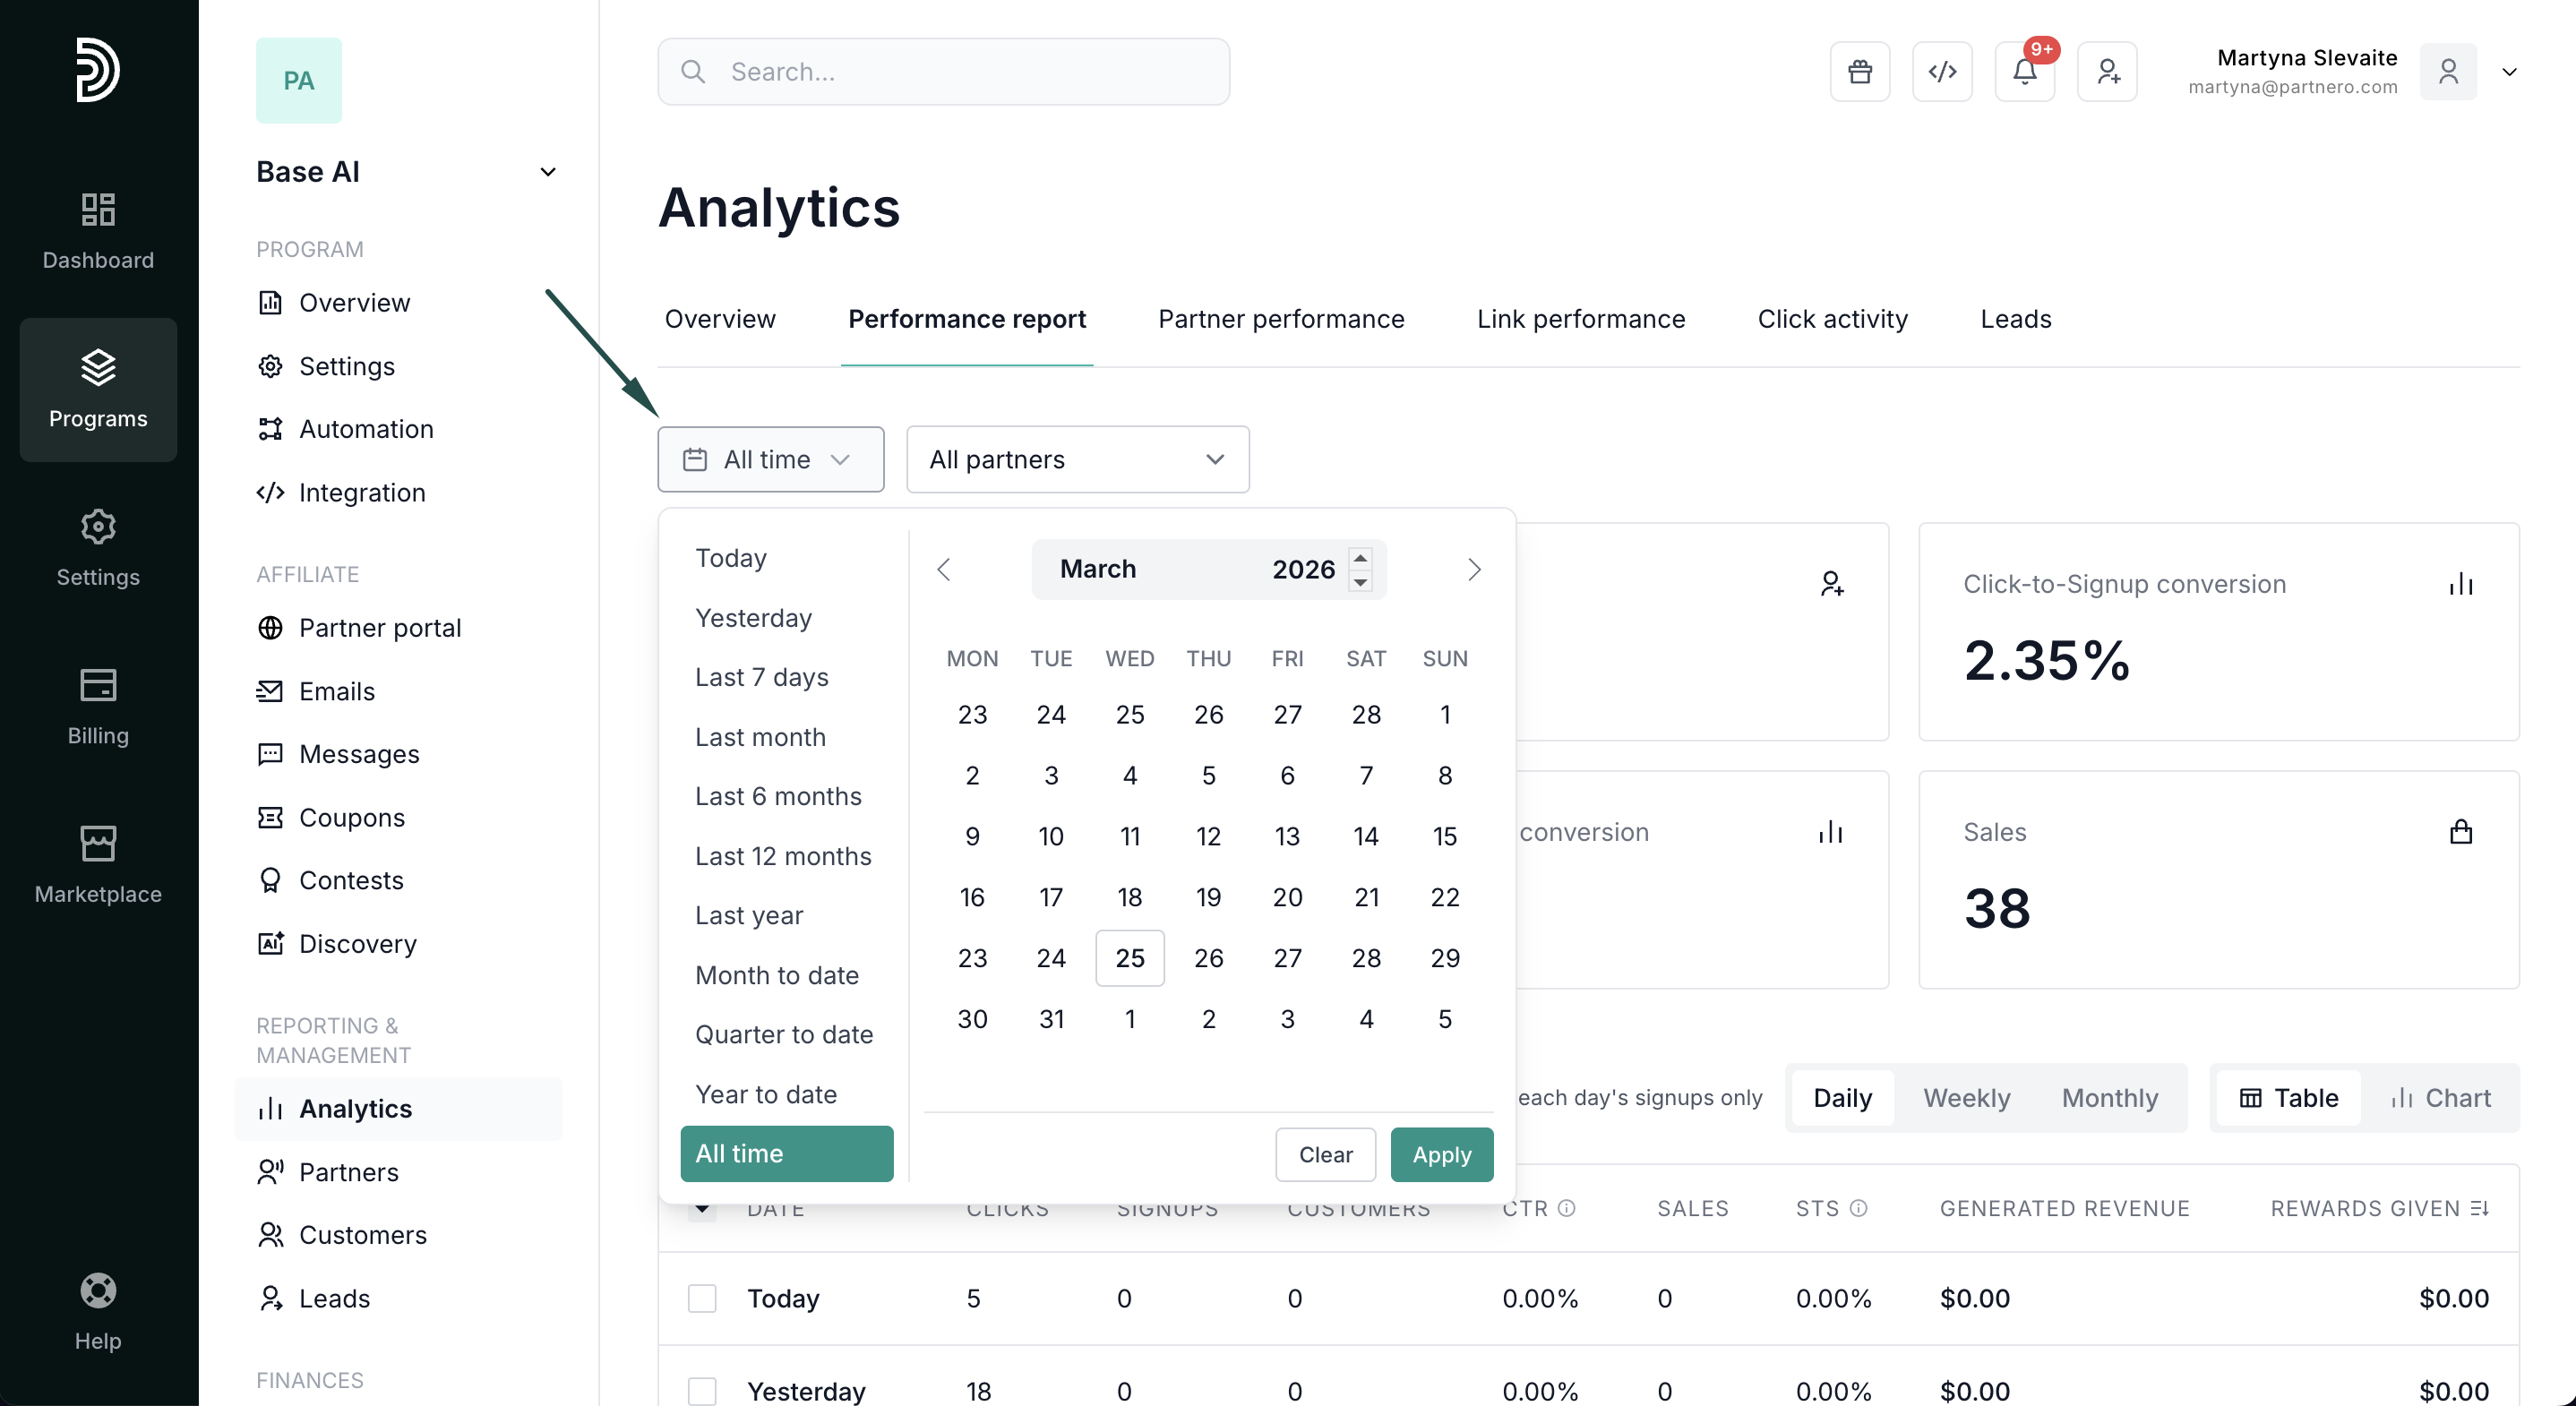Click the Apply button in date picker
2576x1406 pixels.
coord(1441,1154)
